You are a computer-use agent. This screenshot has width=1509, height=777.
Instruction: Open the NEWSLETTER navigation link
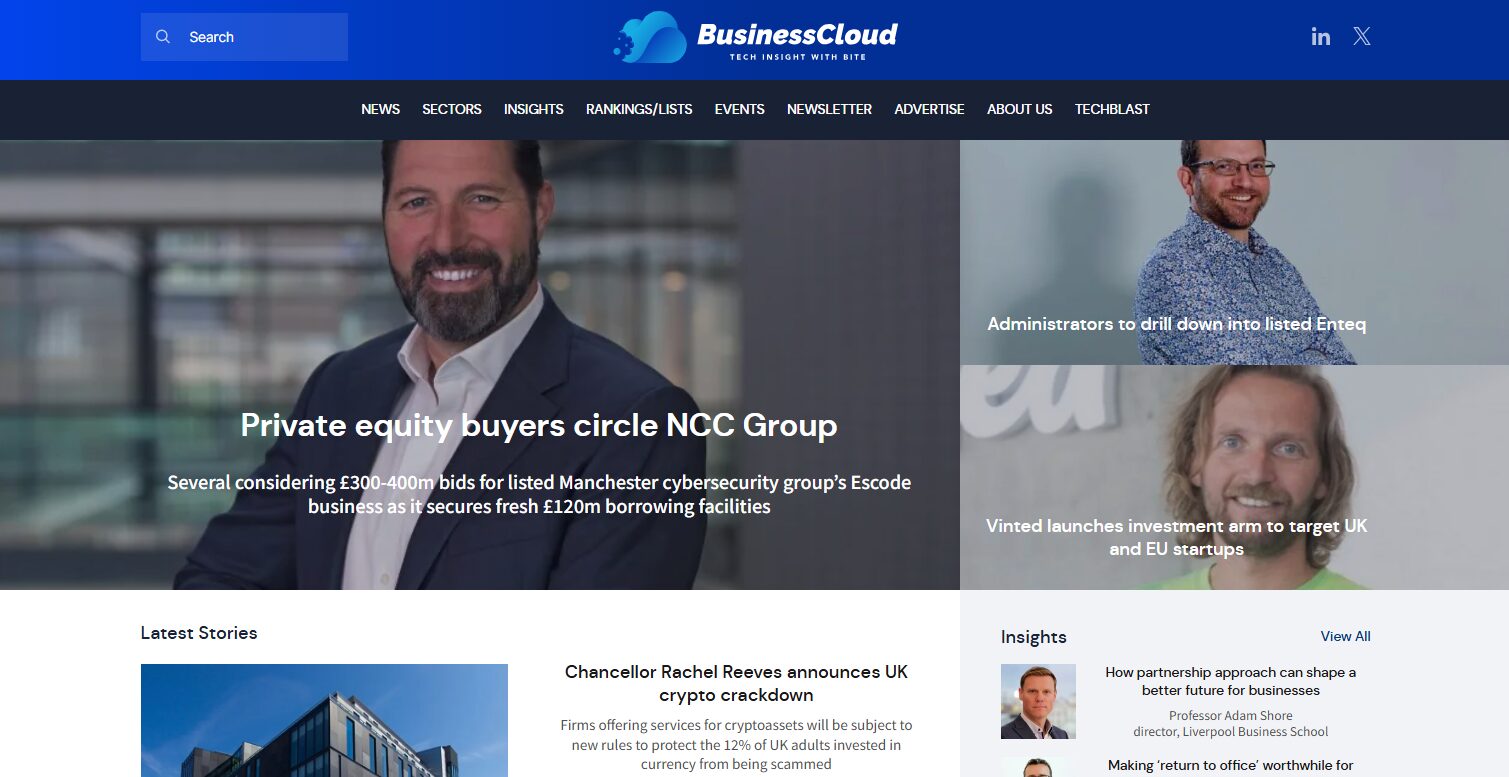pyautogui.click(x=830, y=109)
